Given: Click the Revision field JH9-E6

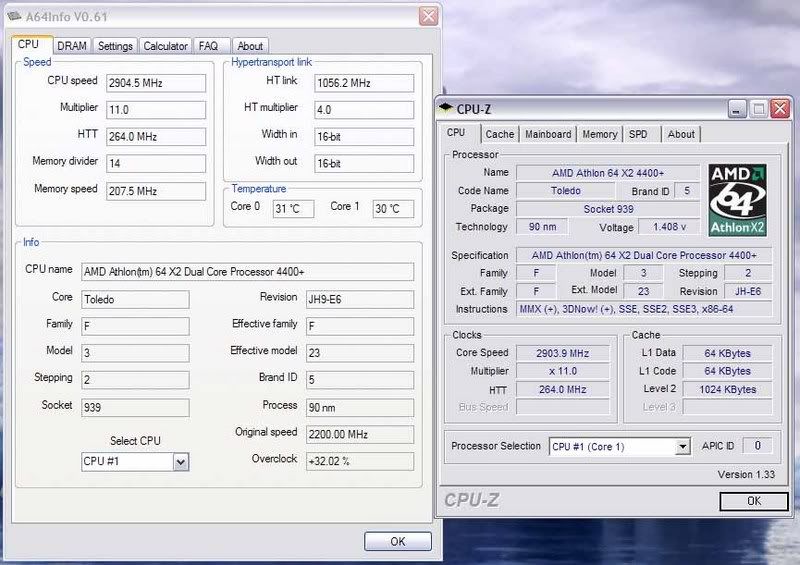Looking at the screenshot, I should [x=360, y=300].
